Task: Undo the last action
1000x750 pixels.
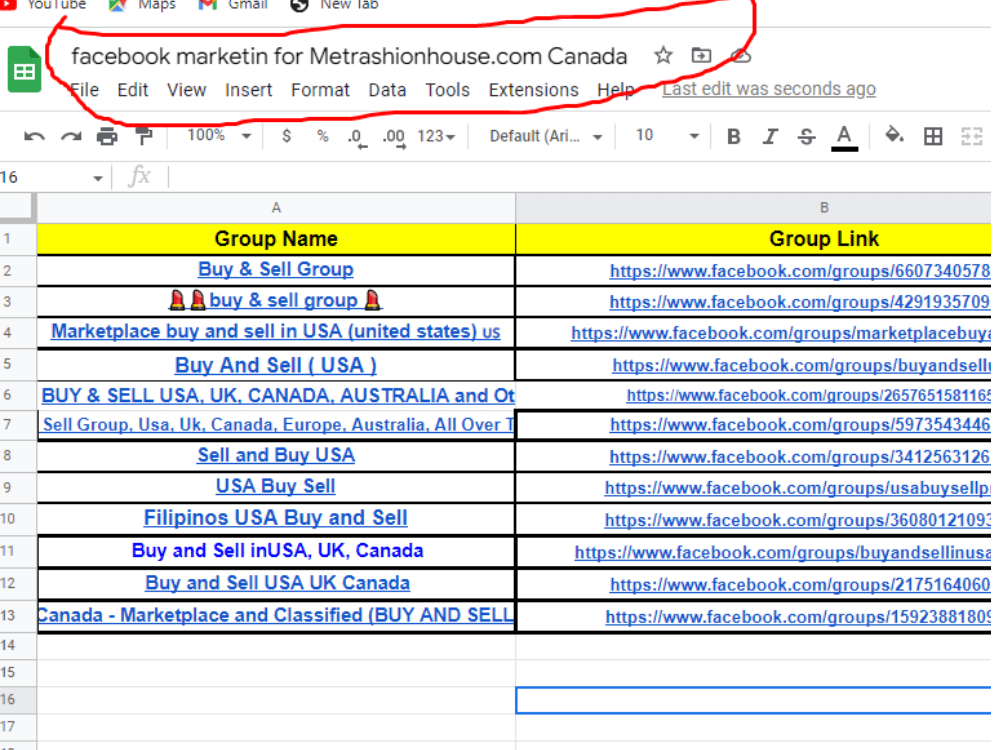Action: 34,136
